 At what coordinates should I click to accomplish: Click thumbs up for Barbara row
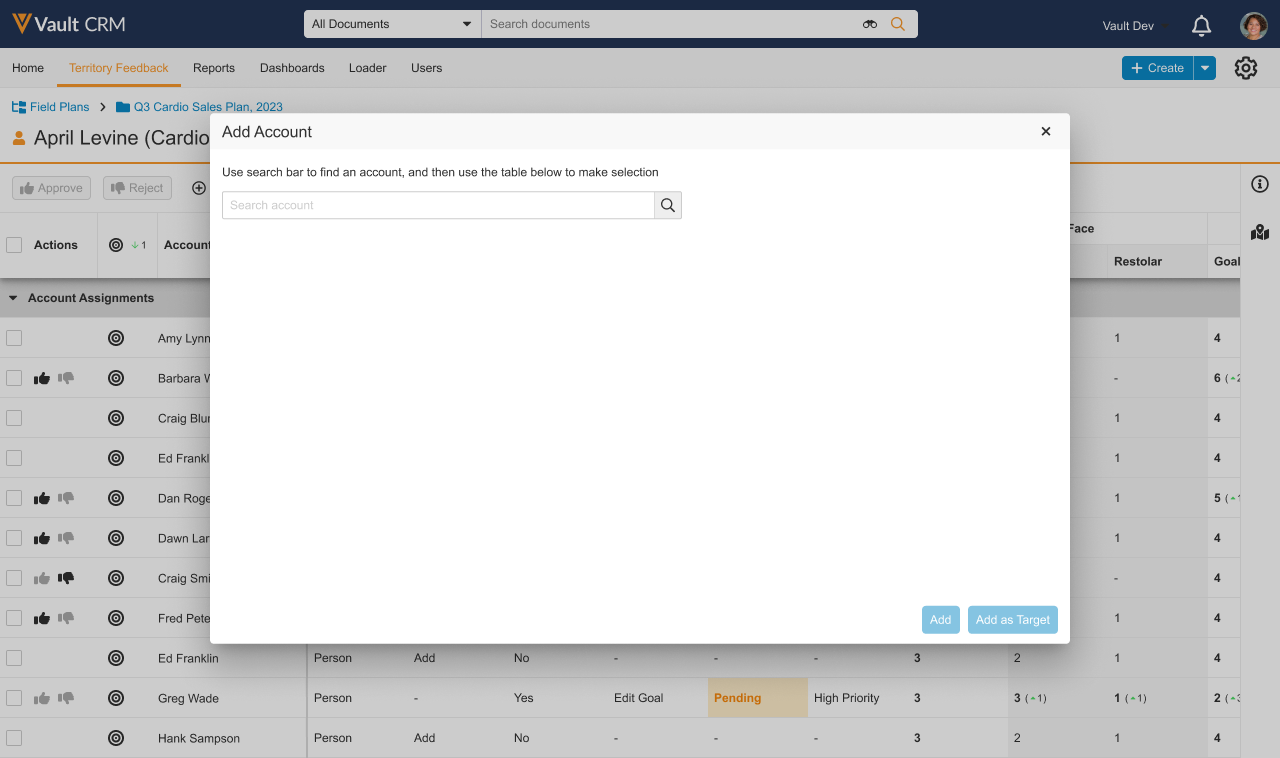click(42, 378)
